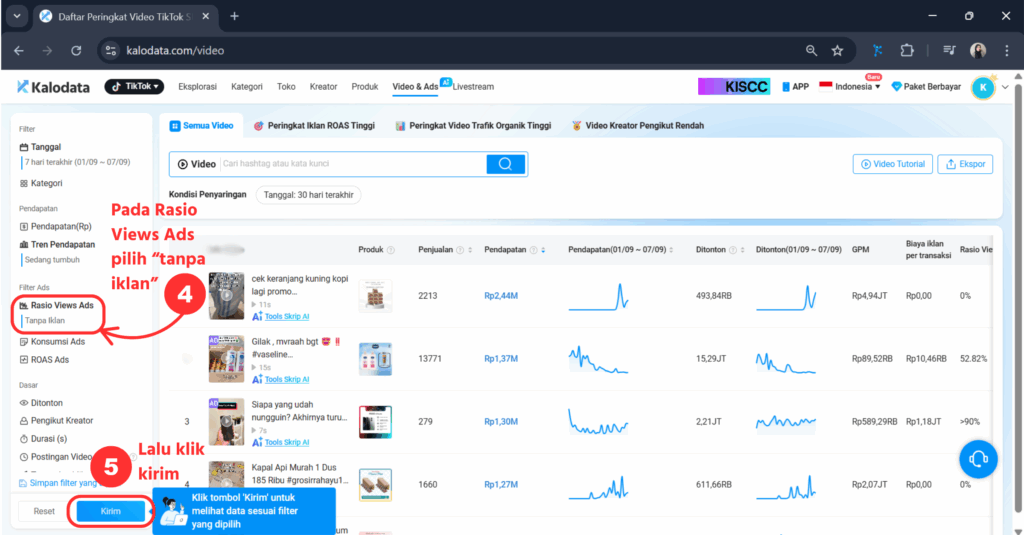The height and width of the screenshot is (535, 1024).
Task: Click the Tanggal: 30 hari terakhir chip
Action: [x=308, y=195]
